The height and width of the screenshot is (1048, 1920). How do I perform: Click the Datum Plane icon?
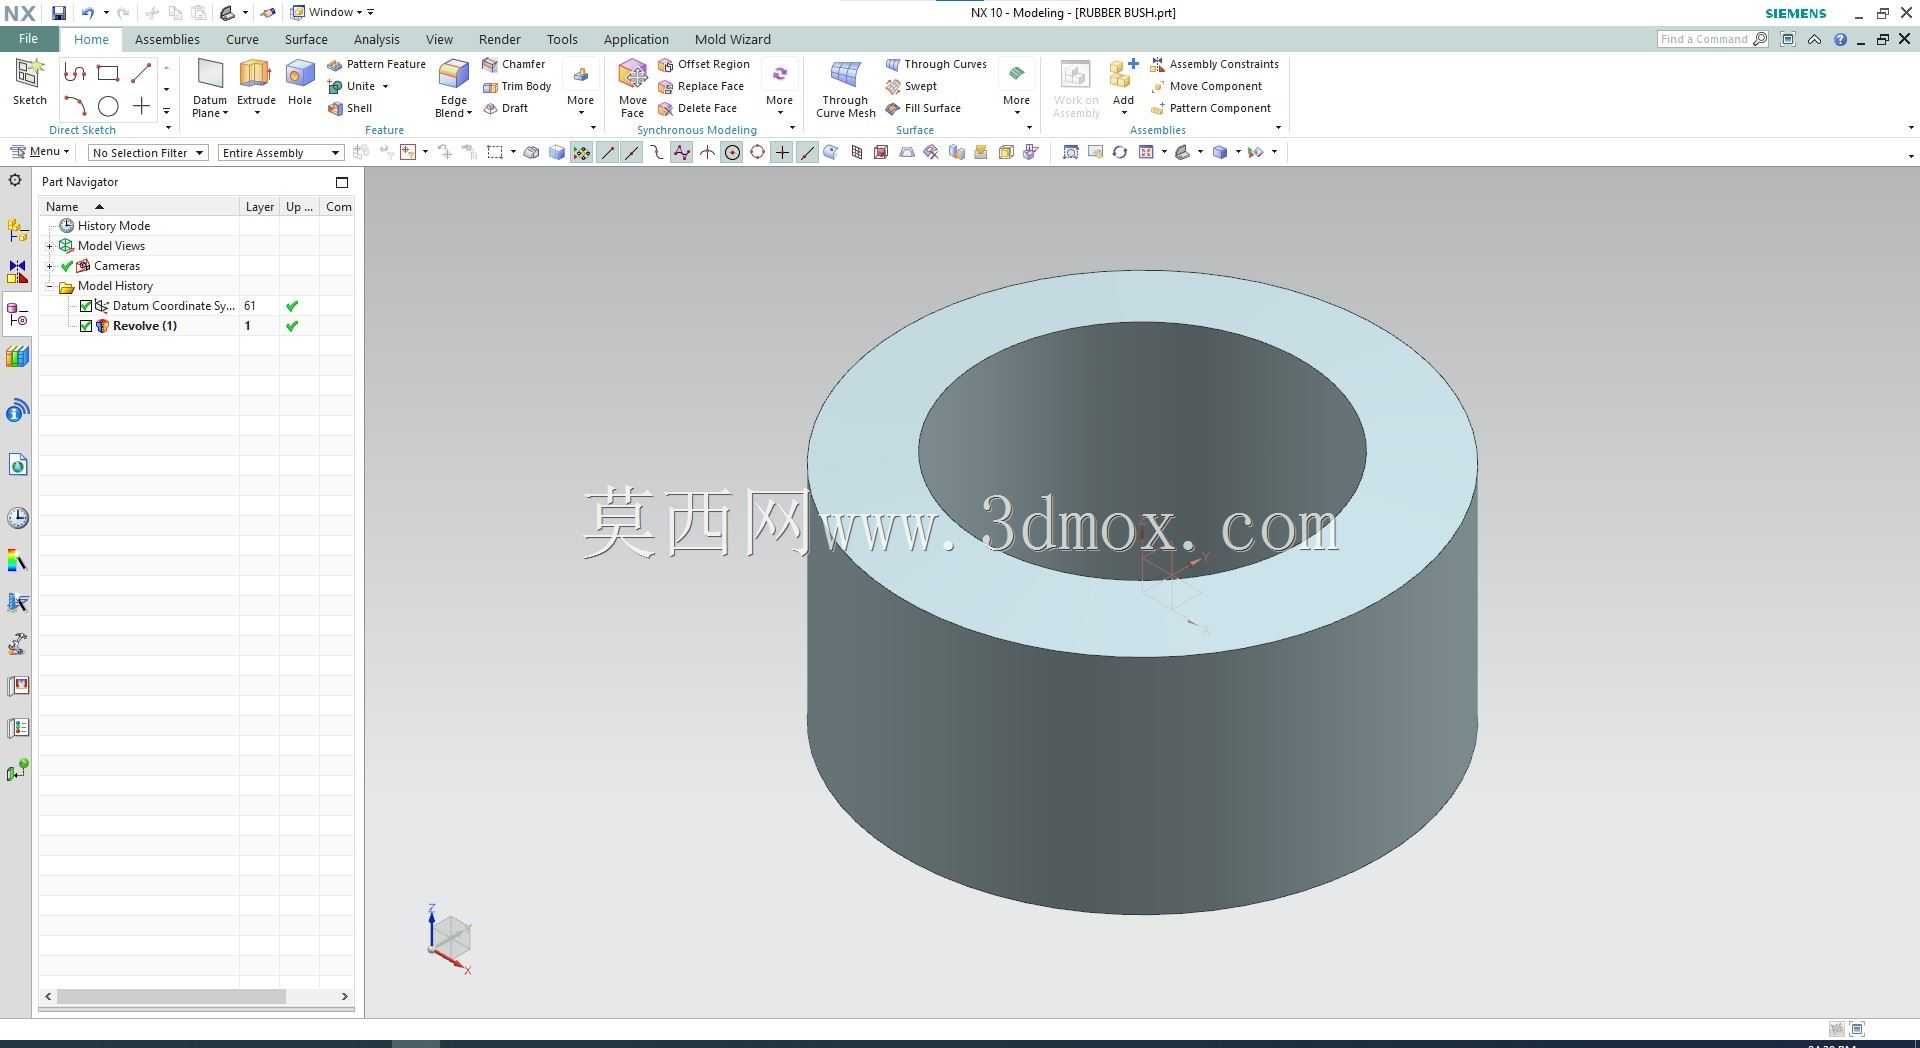point(210,76)
